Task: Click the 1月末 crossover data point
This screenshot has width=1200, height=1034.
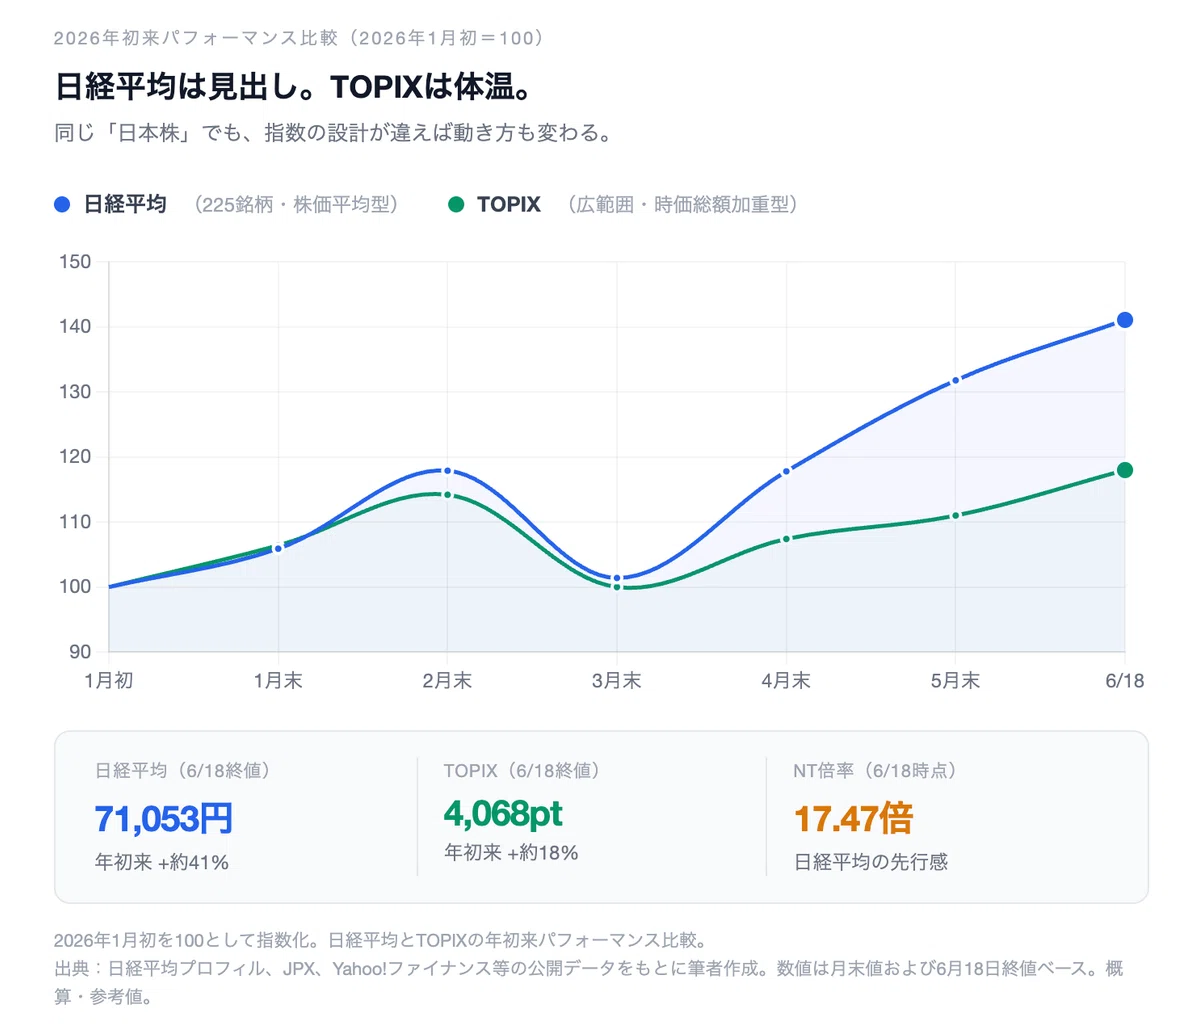Action: tap(278, 548)
